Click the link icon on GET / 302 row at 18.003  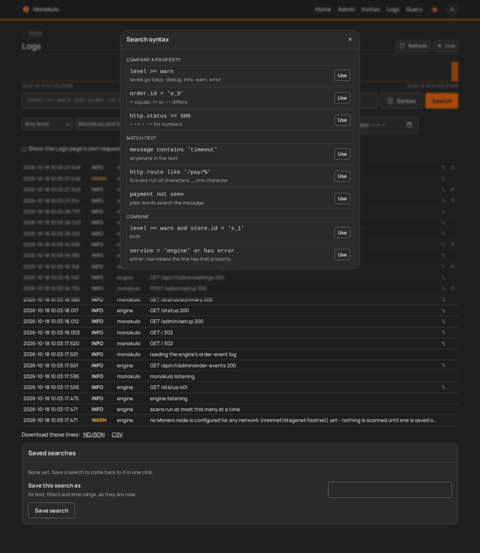(443, 333)
